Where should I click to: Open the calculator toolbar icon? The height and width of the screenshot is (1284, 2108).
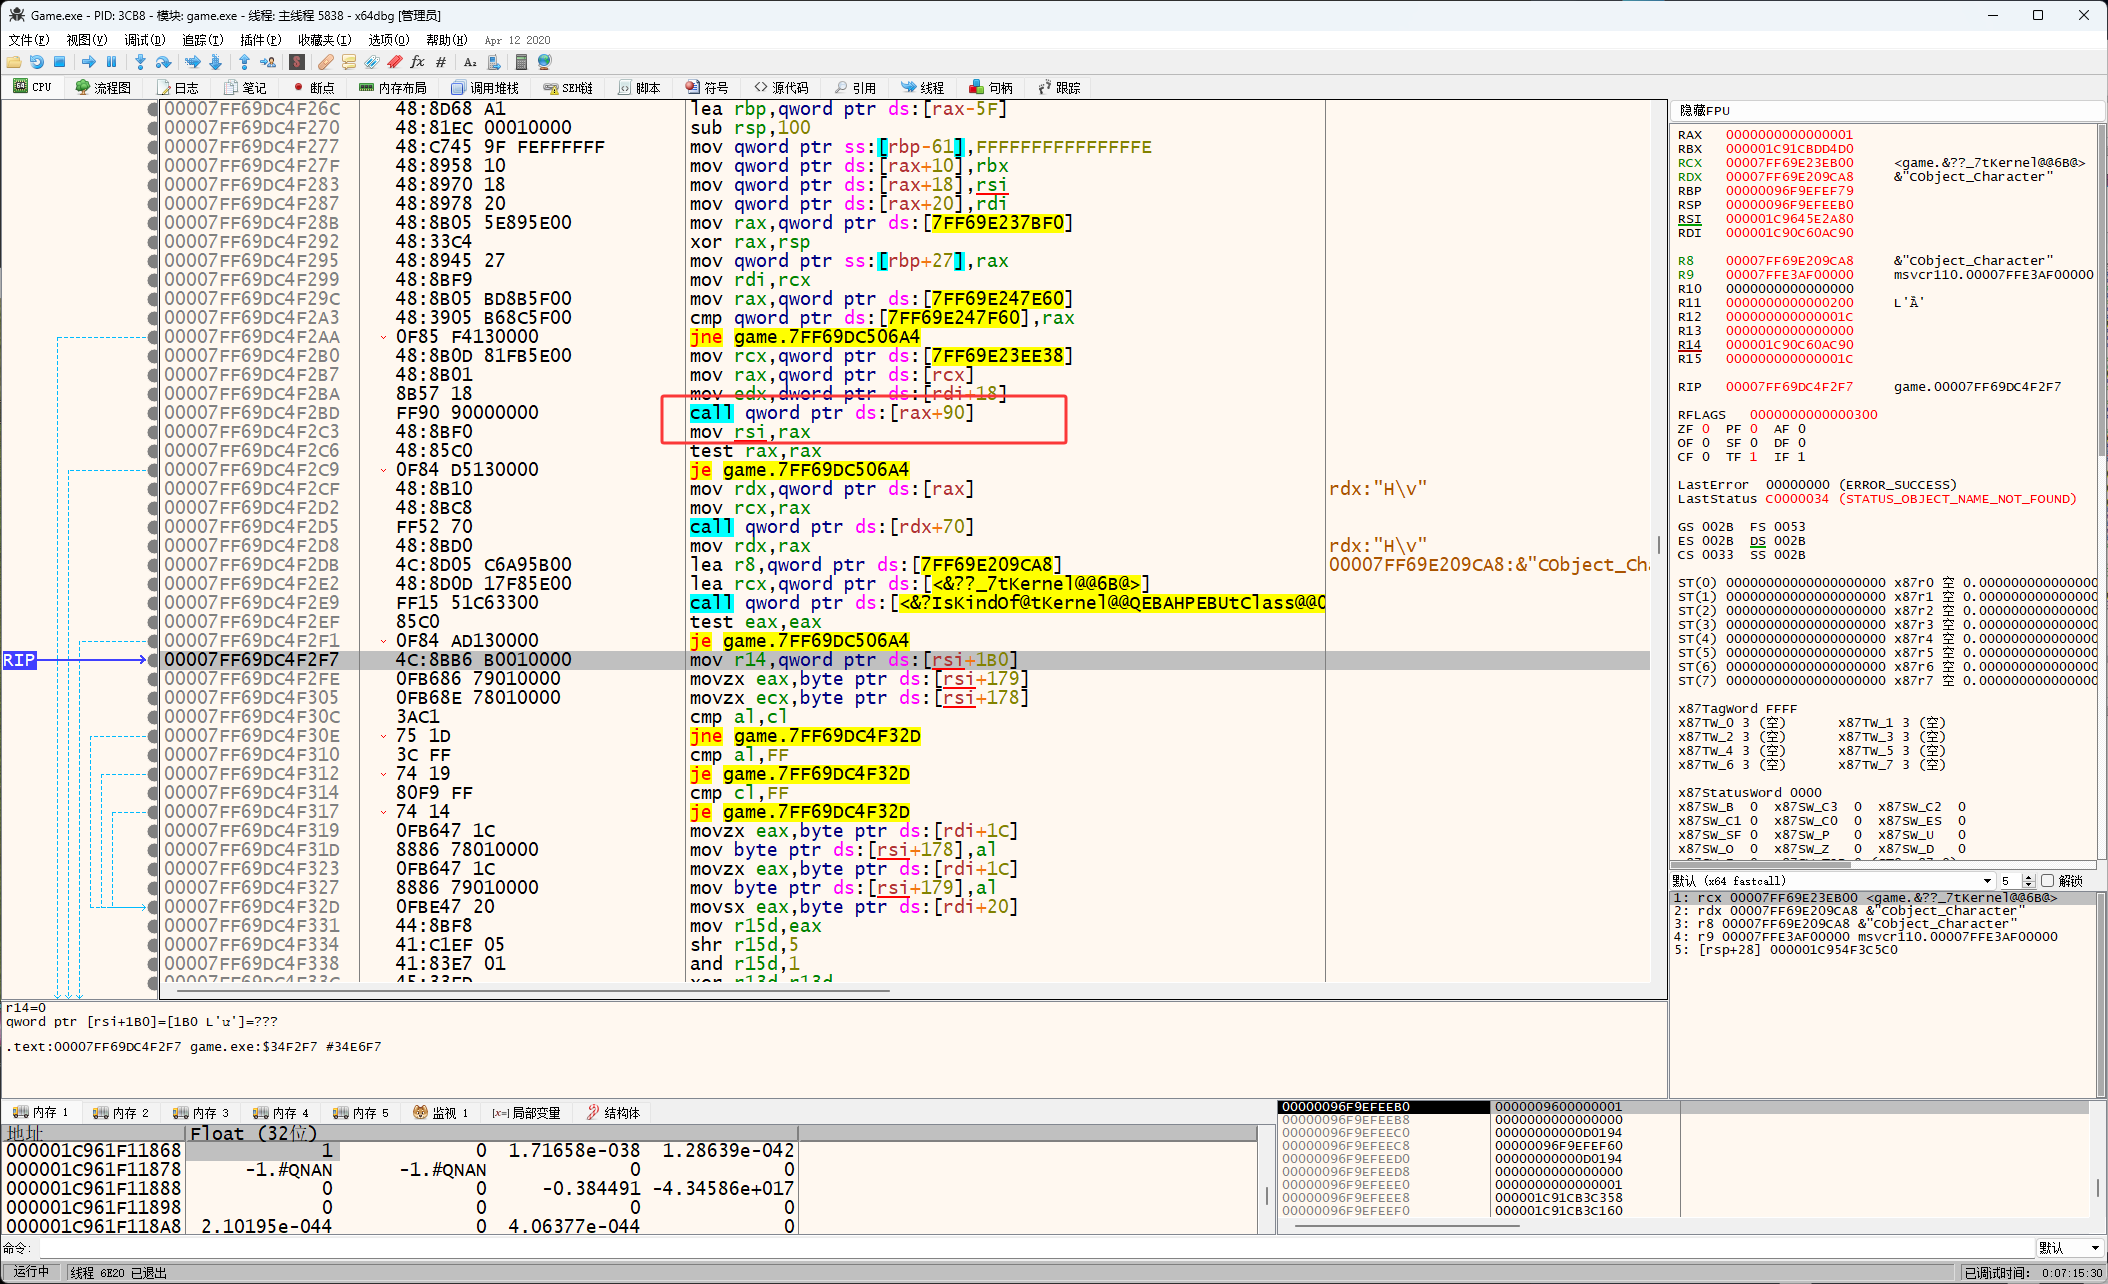[521, 62]
